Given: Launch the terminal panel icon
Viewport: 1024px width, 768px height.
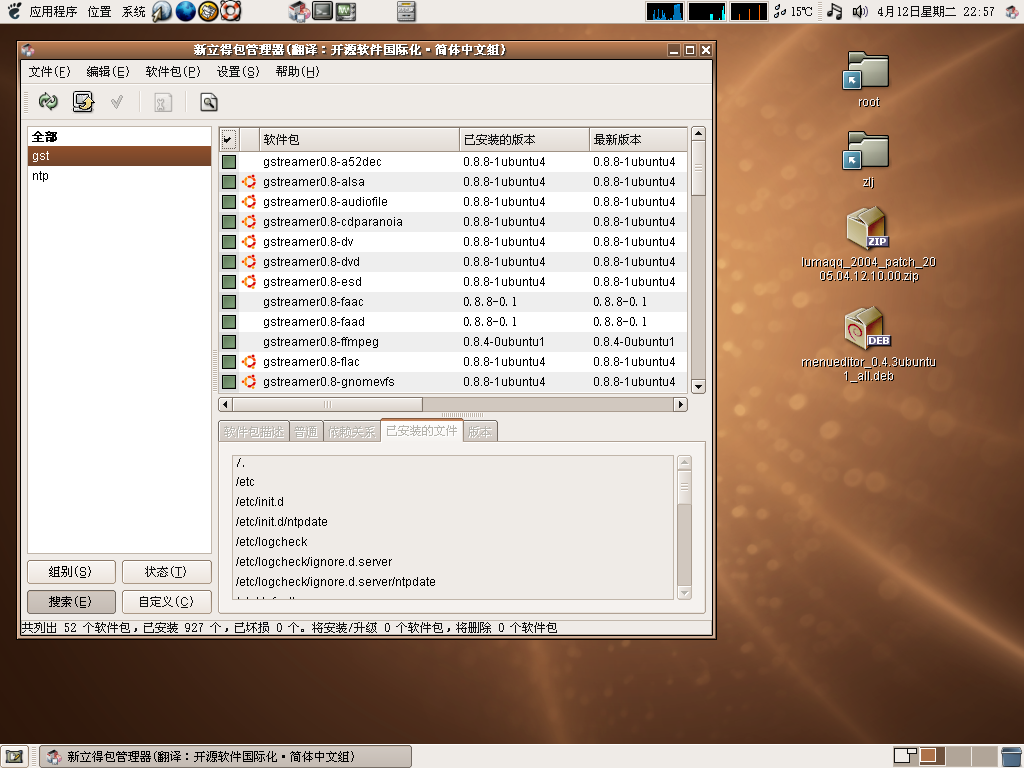Looking at the screenshot, I should [322, 11].
